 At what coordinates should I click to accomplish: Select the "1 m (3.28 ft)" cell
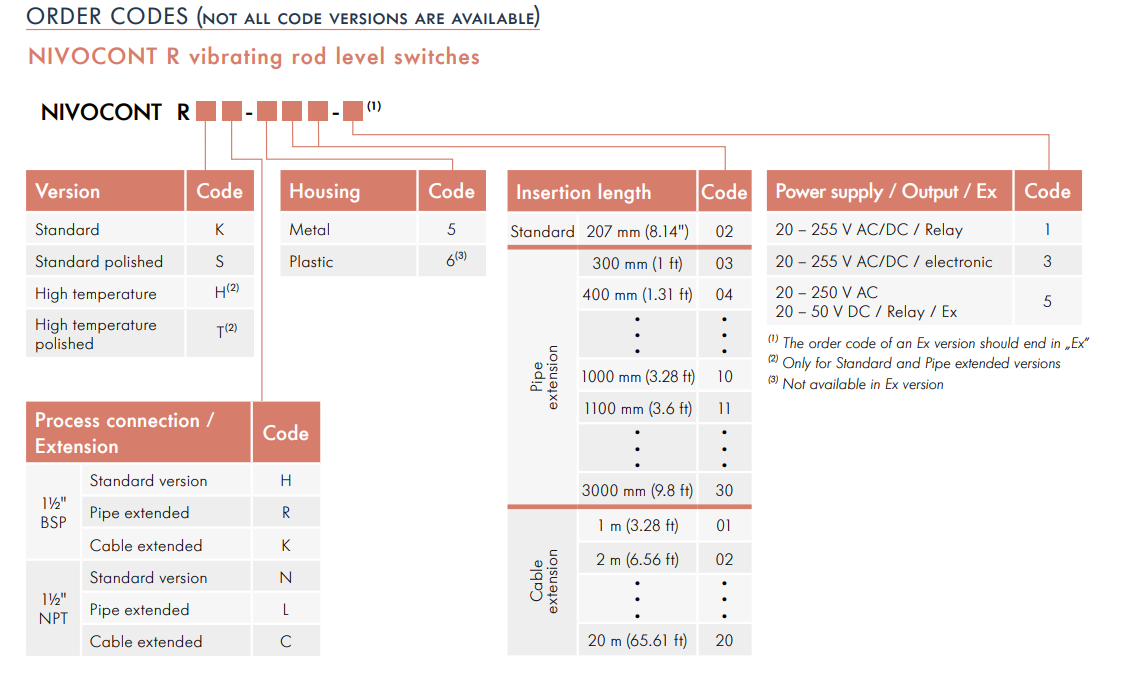coord(638,525)
